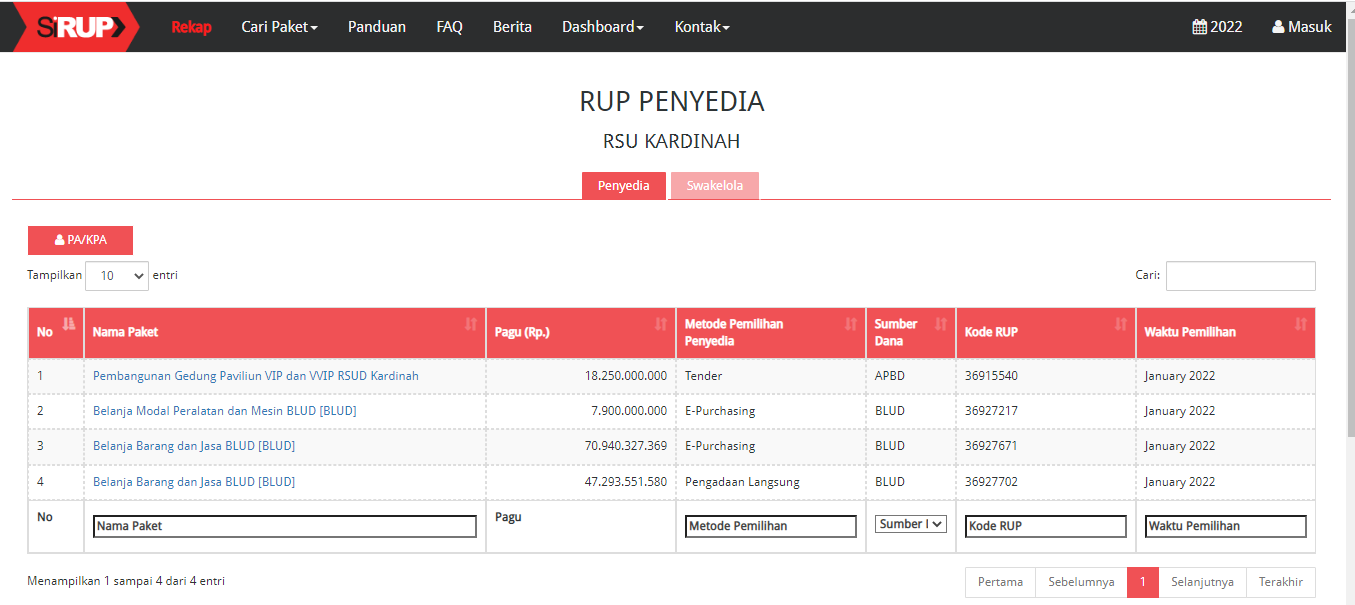Click the APBD source cell

click(x=889, y=376)
